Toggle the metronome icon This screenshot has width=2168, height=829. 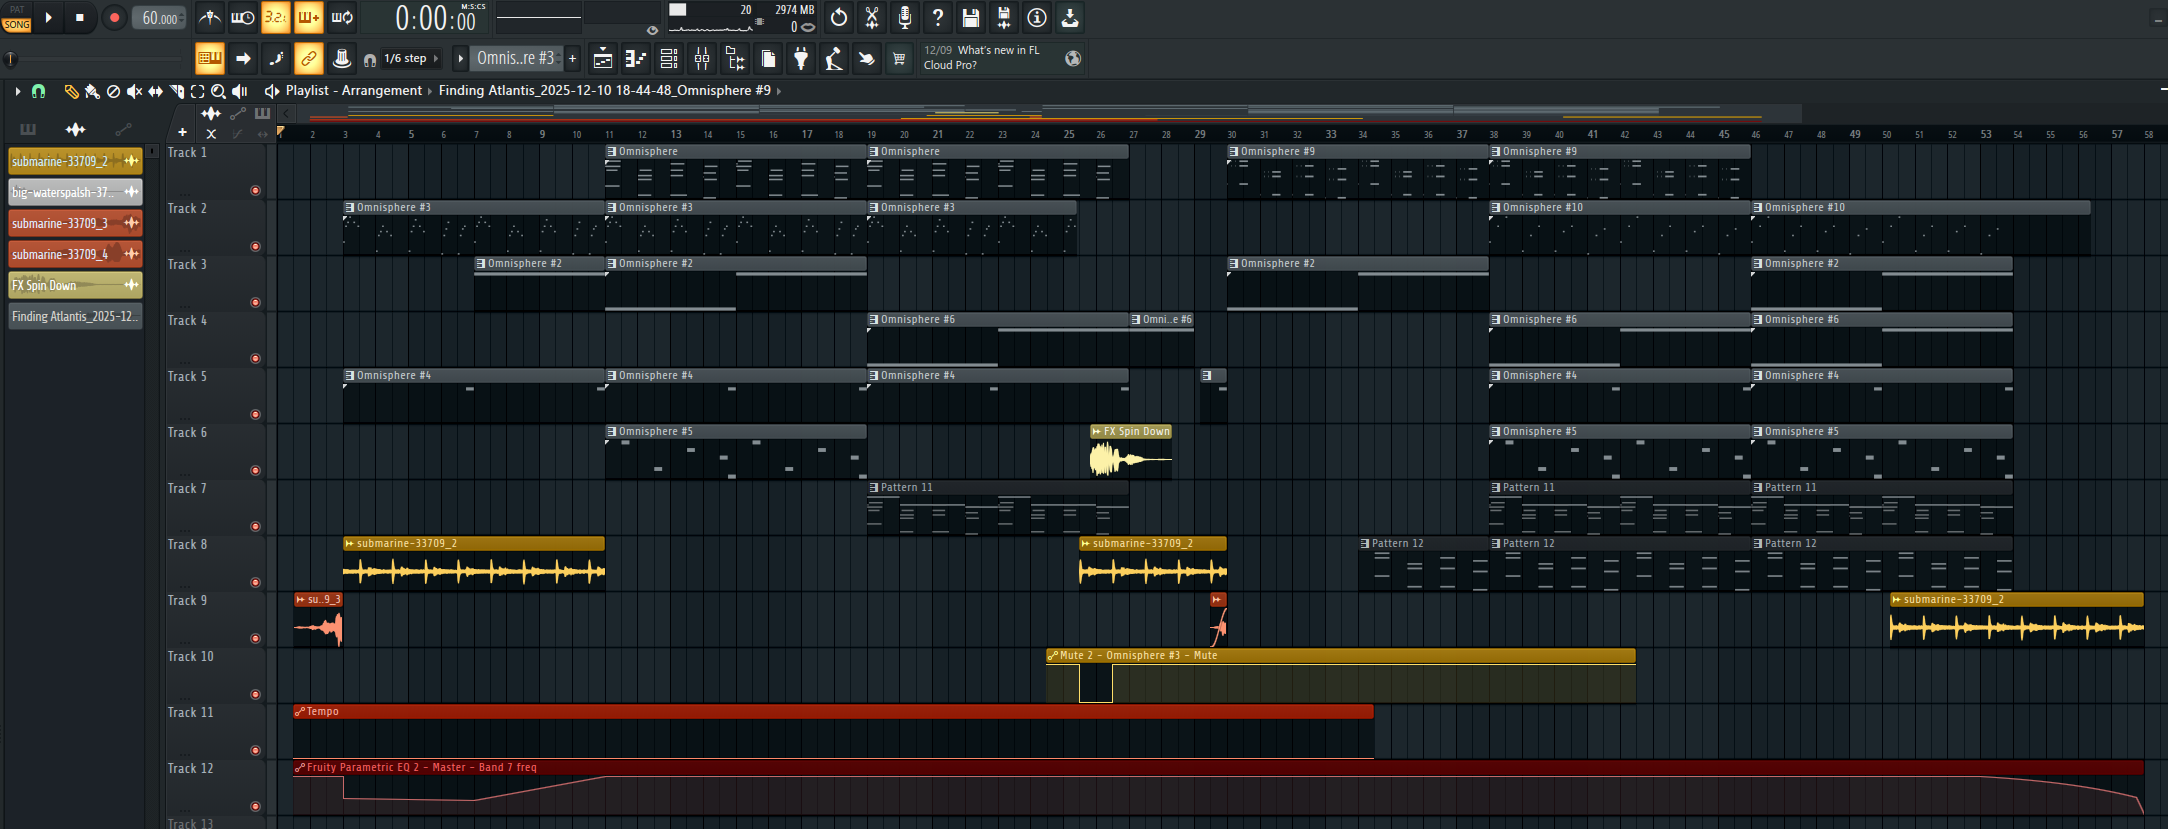[209, 17]
